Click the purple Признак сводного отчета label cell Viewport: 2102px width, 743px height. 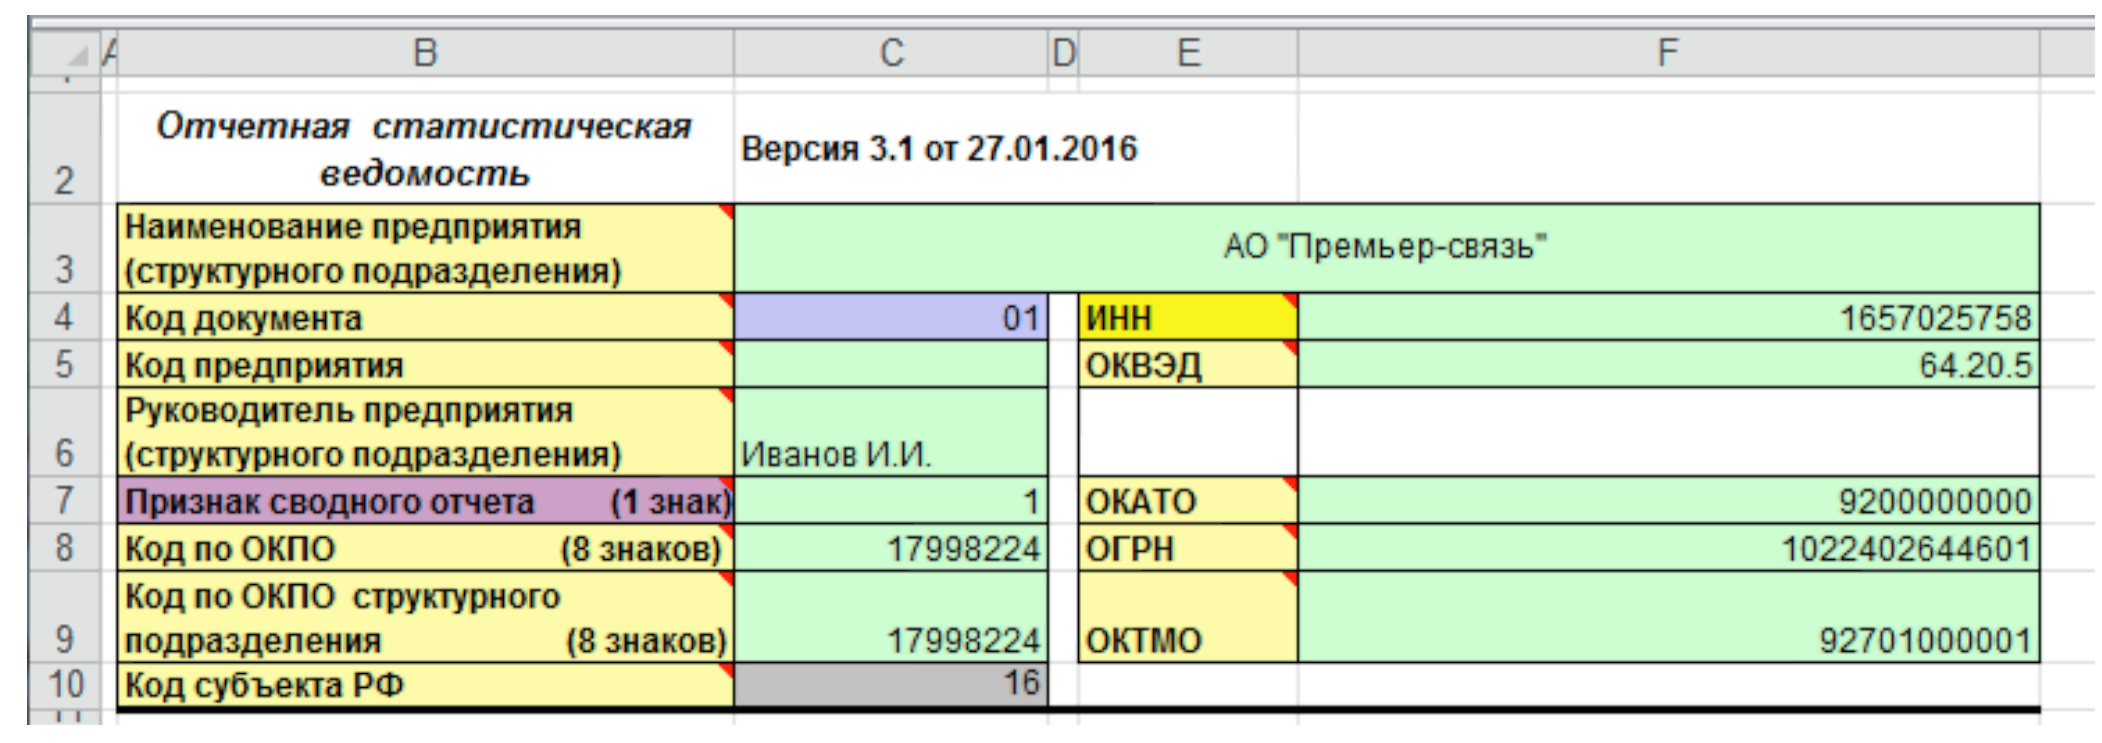coord(425,500)
